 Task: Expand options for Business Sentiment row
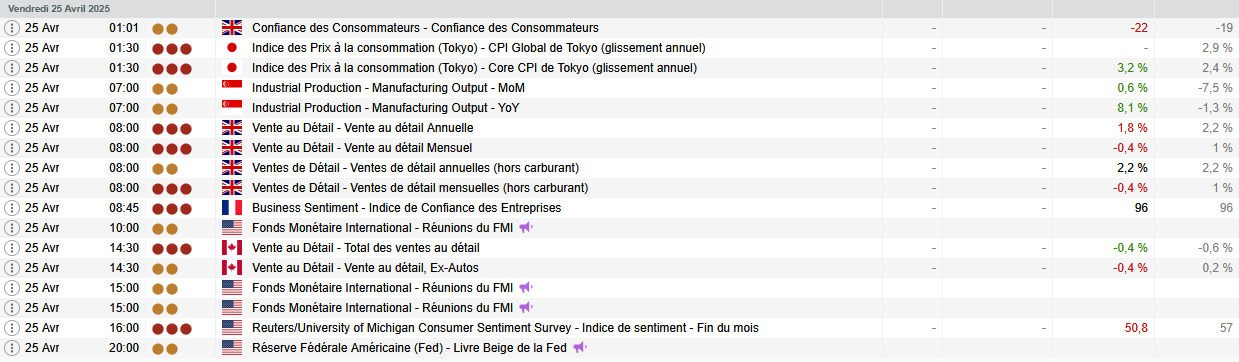[x=12, y=208]
